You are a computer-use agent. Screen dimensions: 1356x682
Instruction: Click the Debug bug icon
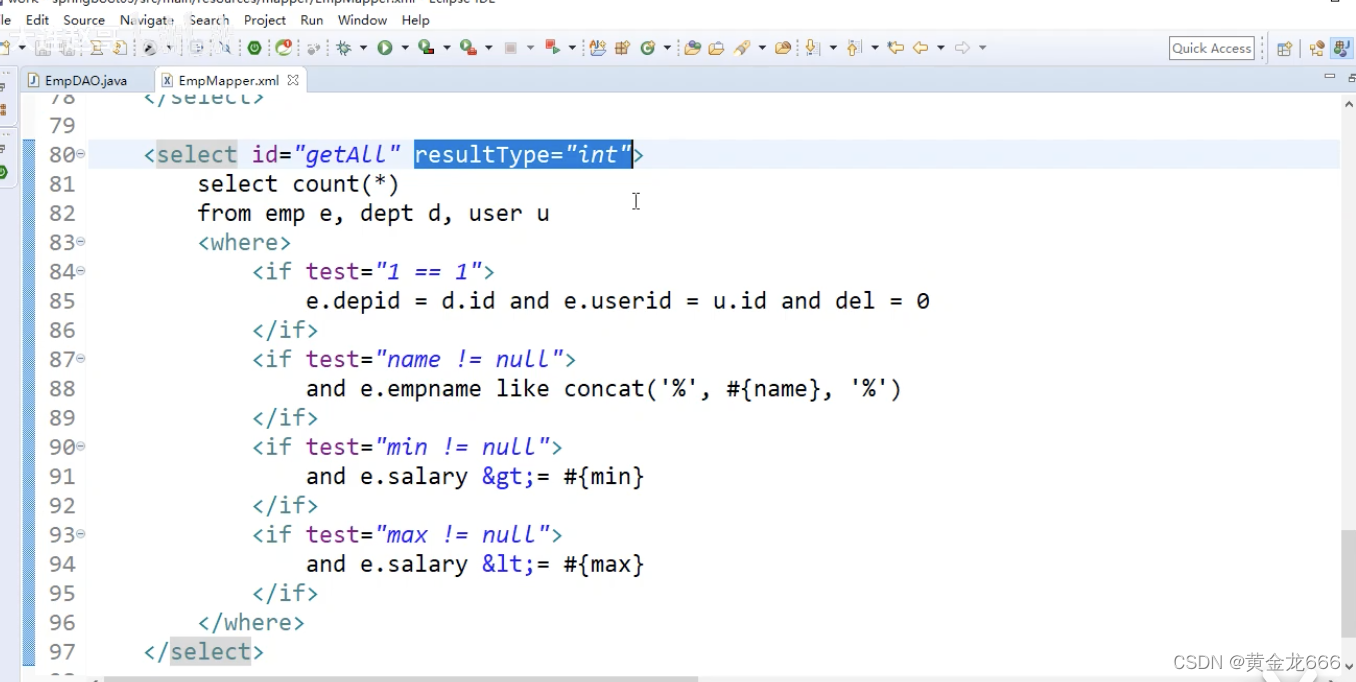[x=346, y=47]
